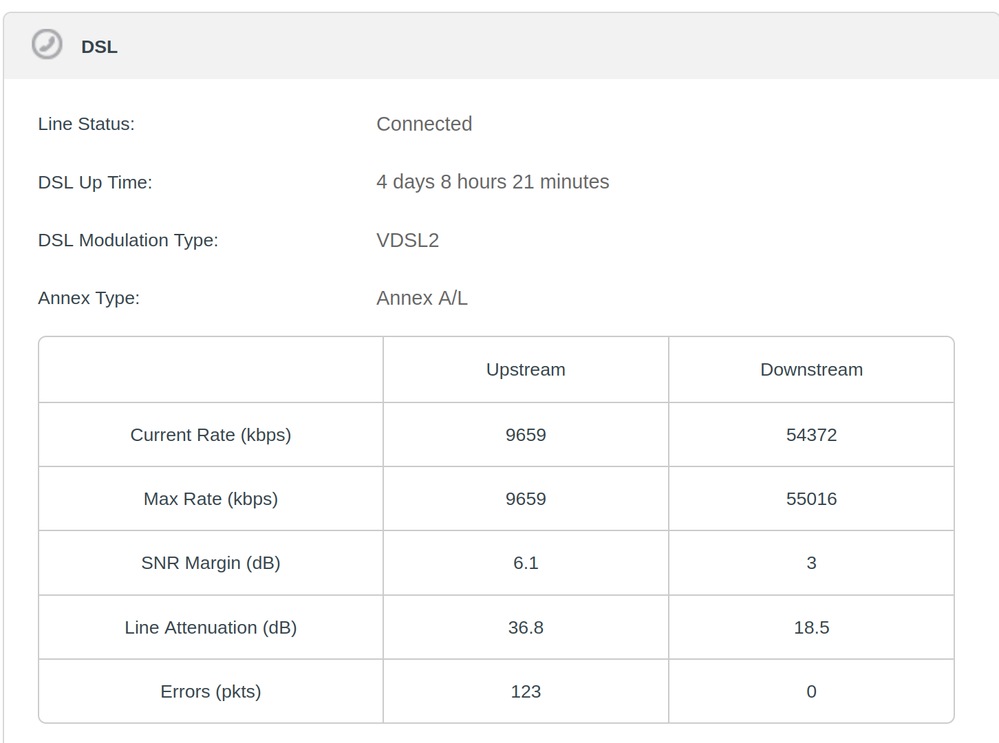This screenshot has width=999, height=743.
Task: Click the downstream attenuation value 18.5
Action: (x=811, y=628)
